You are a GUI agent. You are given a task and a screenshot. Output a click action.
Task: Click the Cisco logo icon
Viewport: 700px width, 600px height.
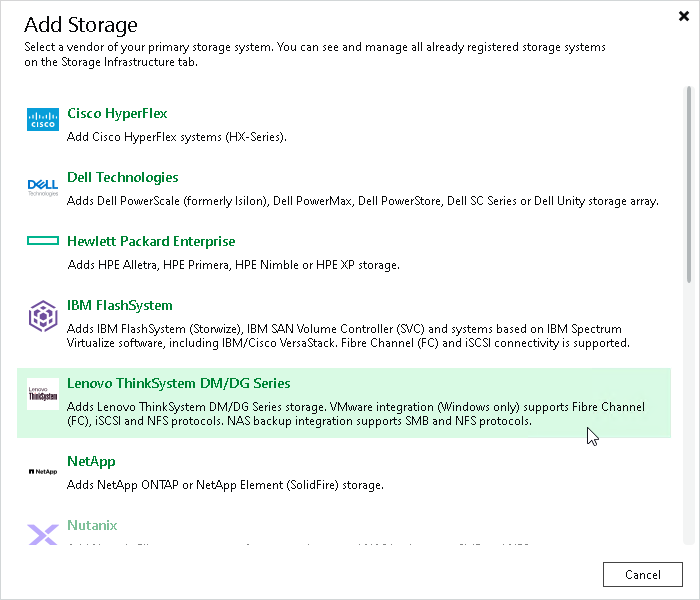(x=43, y=119)
